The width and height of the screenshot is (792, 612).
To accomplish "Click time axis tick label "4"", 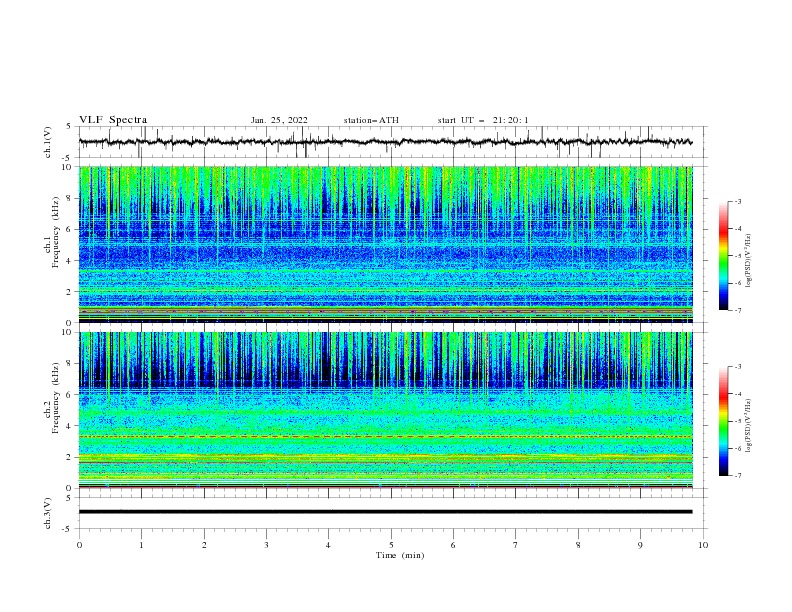I will (328, 545).
